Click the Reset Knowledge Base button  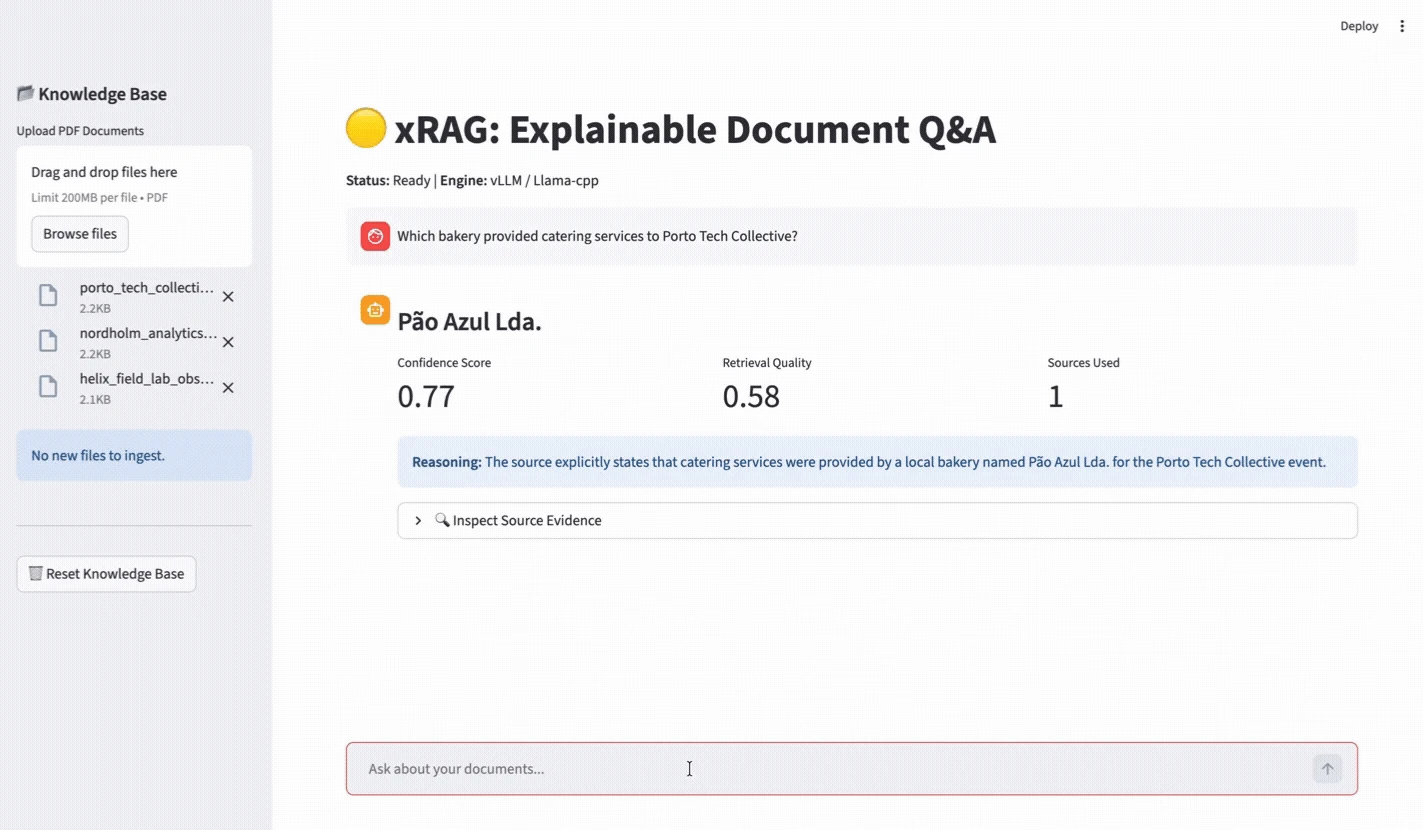click(x=106, y=573)
